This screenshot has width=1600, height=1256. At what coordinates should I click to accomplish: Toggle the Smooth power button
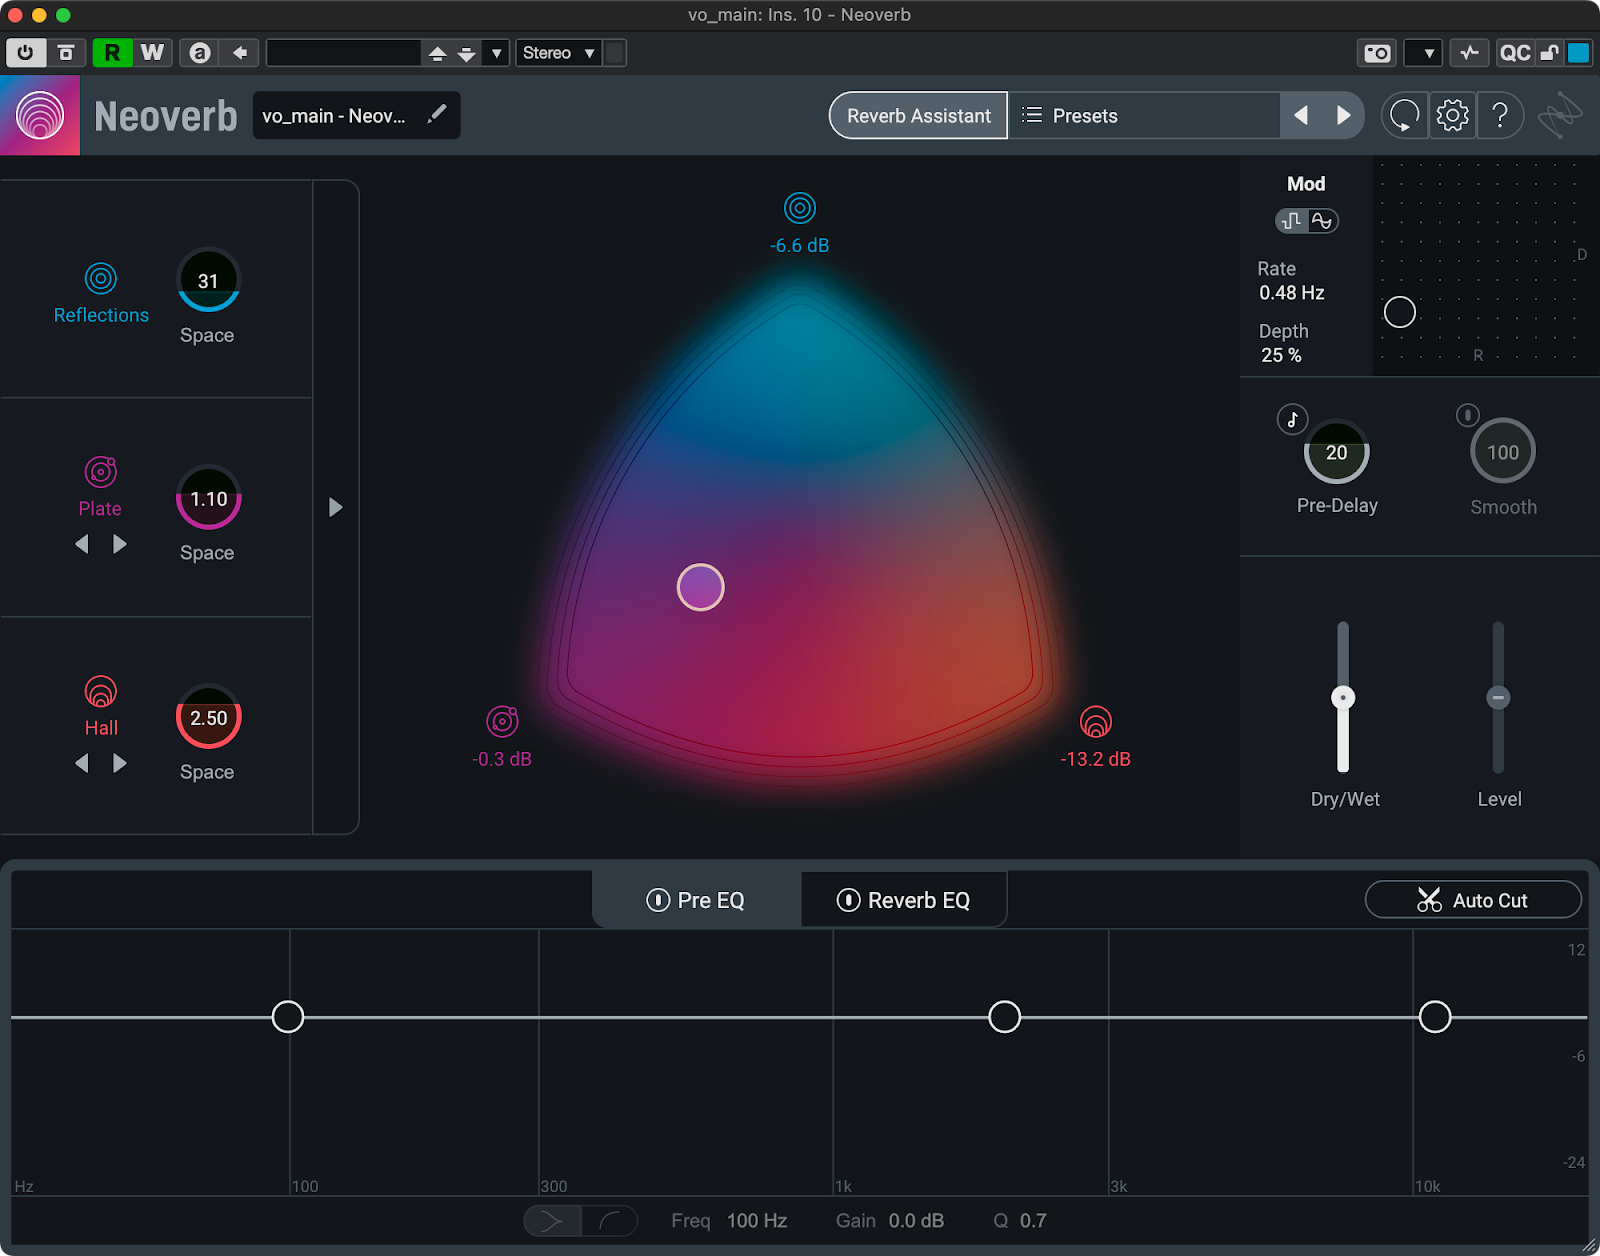click(1467, 415)
